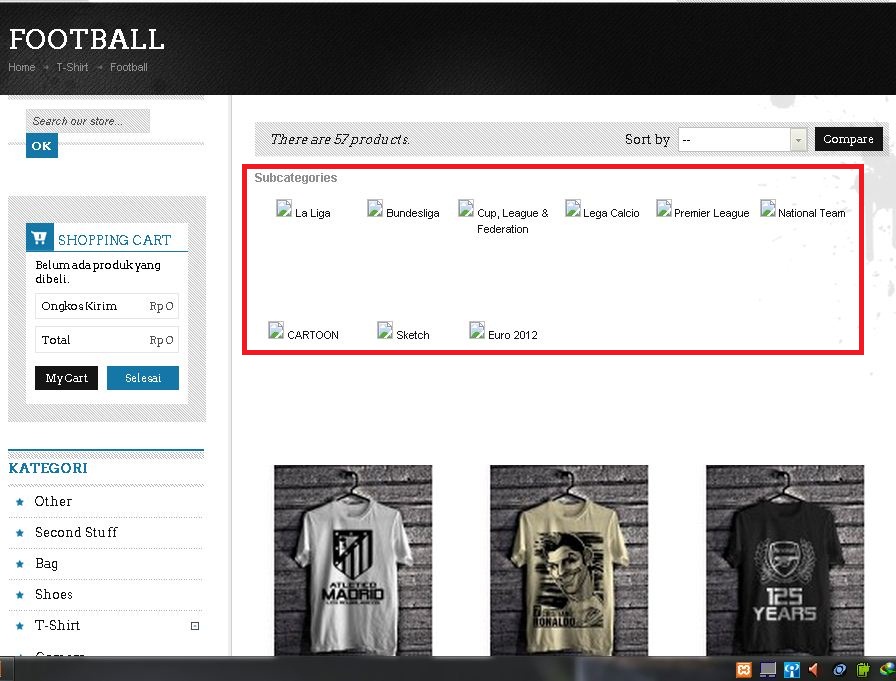
Task: Click the star icon beside Second Stuff
Action: coord(20,533)
